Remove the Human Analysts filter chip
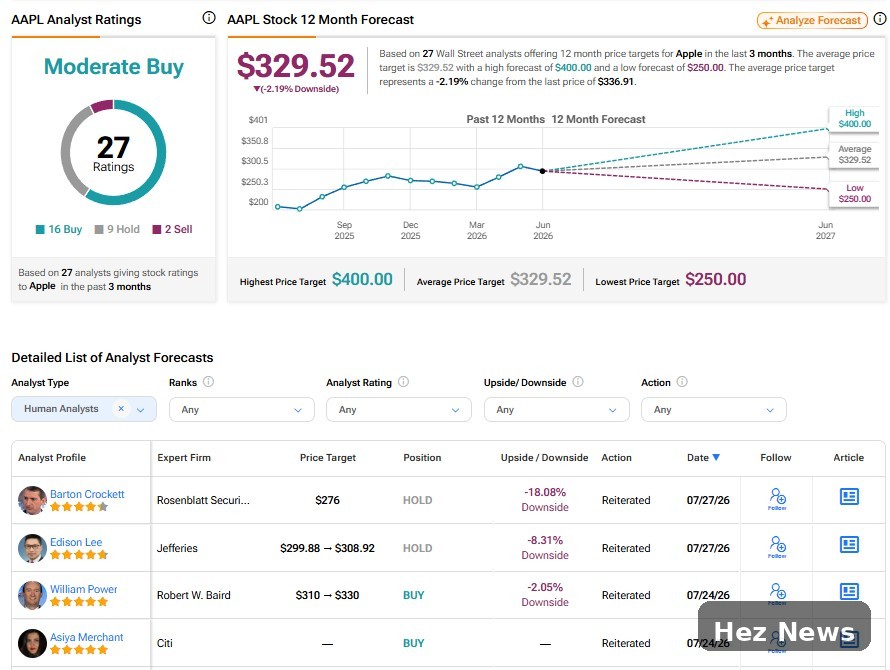Screen dimensions: 890x670 (121, 408)
